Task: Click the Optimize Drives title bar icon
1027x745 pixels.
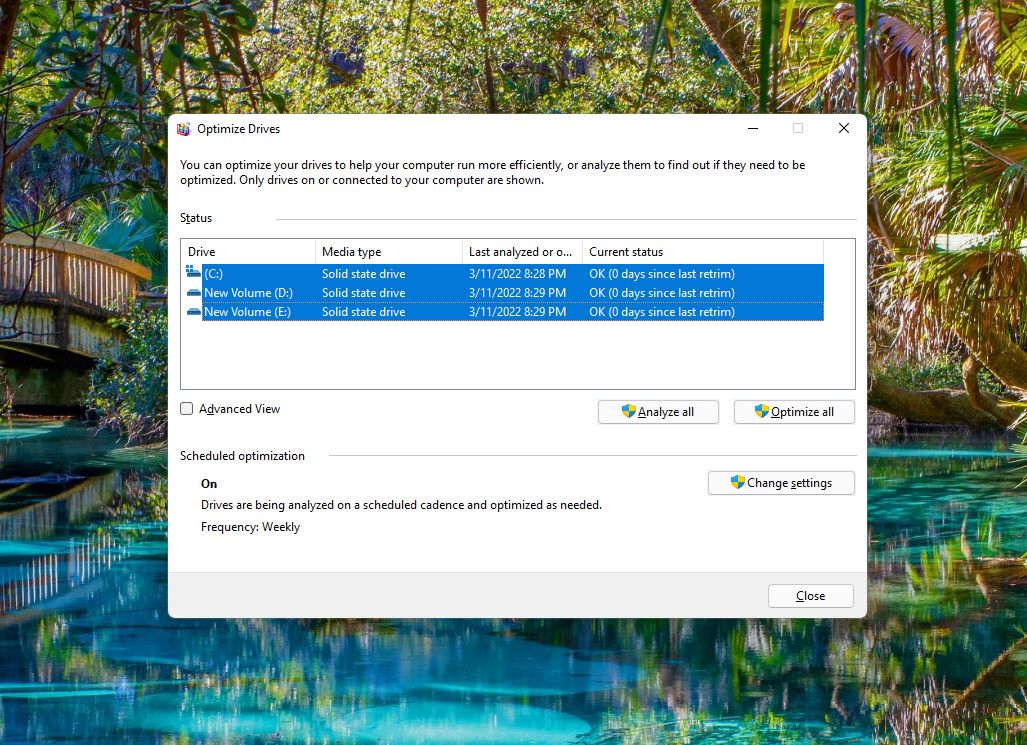Action: (184, 129)
